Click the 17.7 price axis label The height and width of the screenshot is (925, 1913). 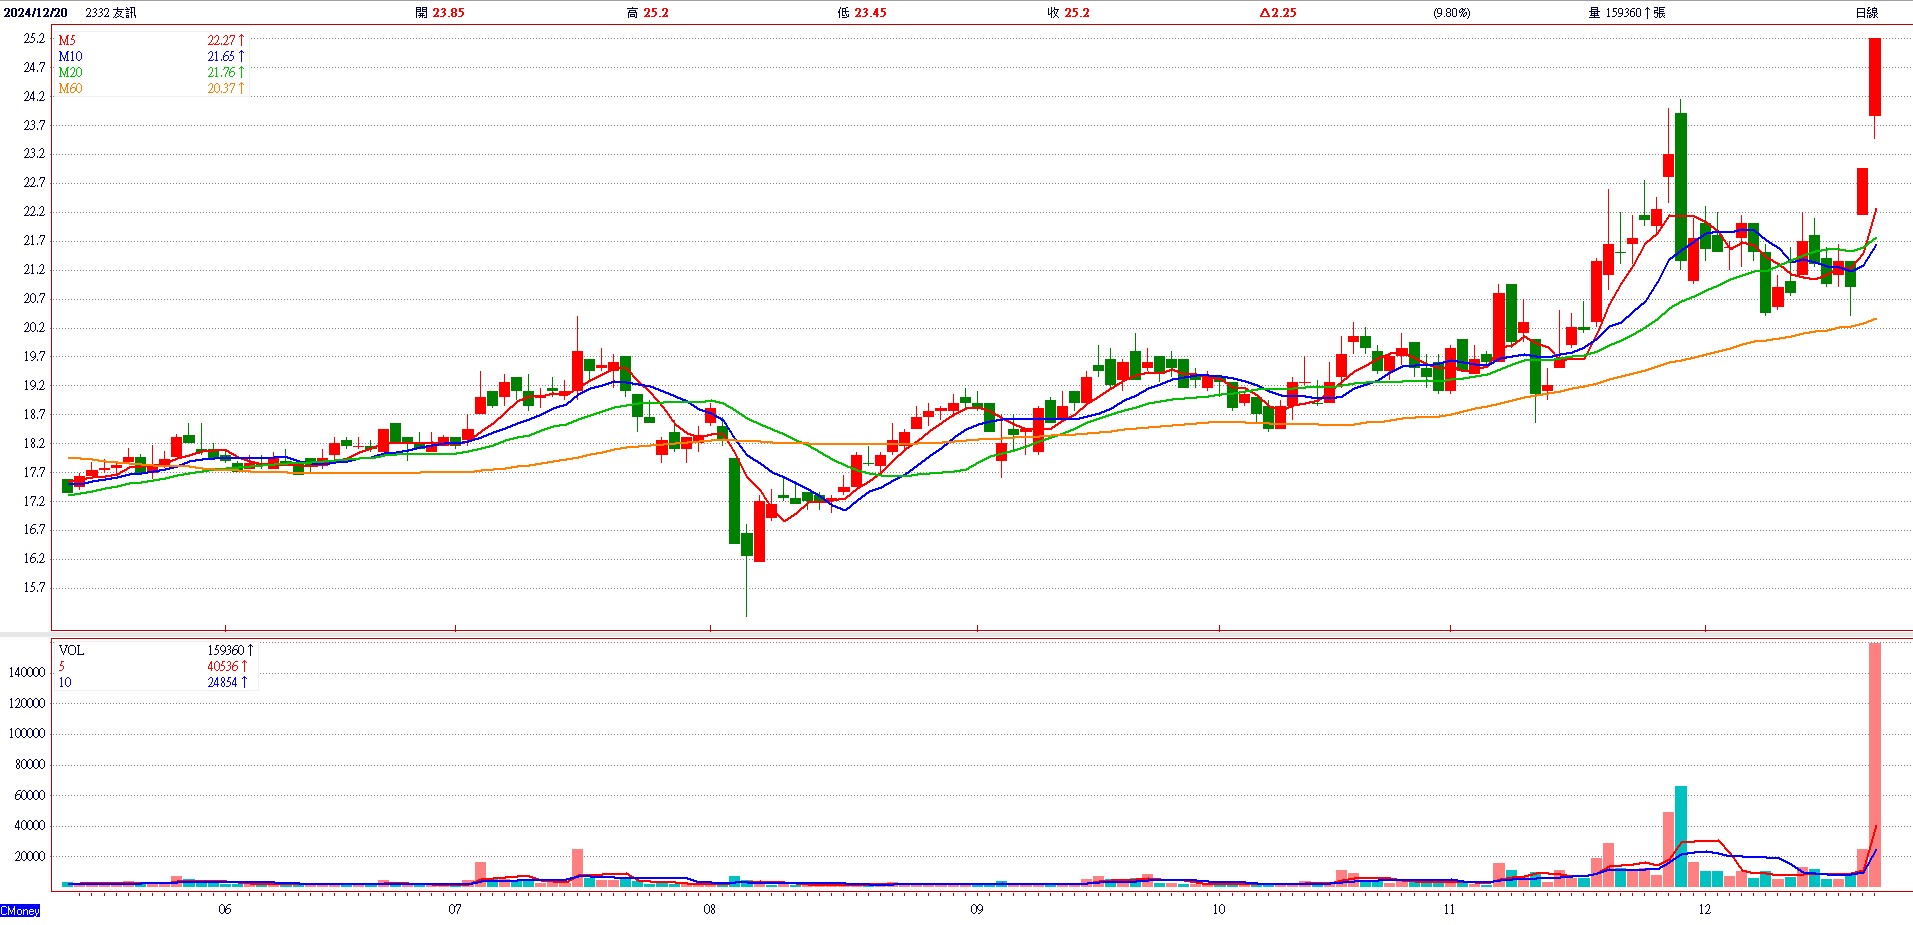point(34,473)
